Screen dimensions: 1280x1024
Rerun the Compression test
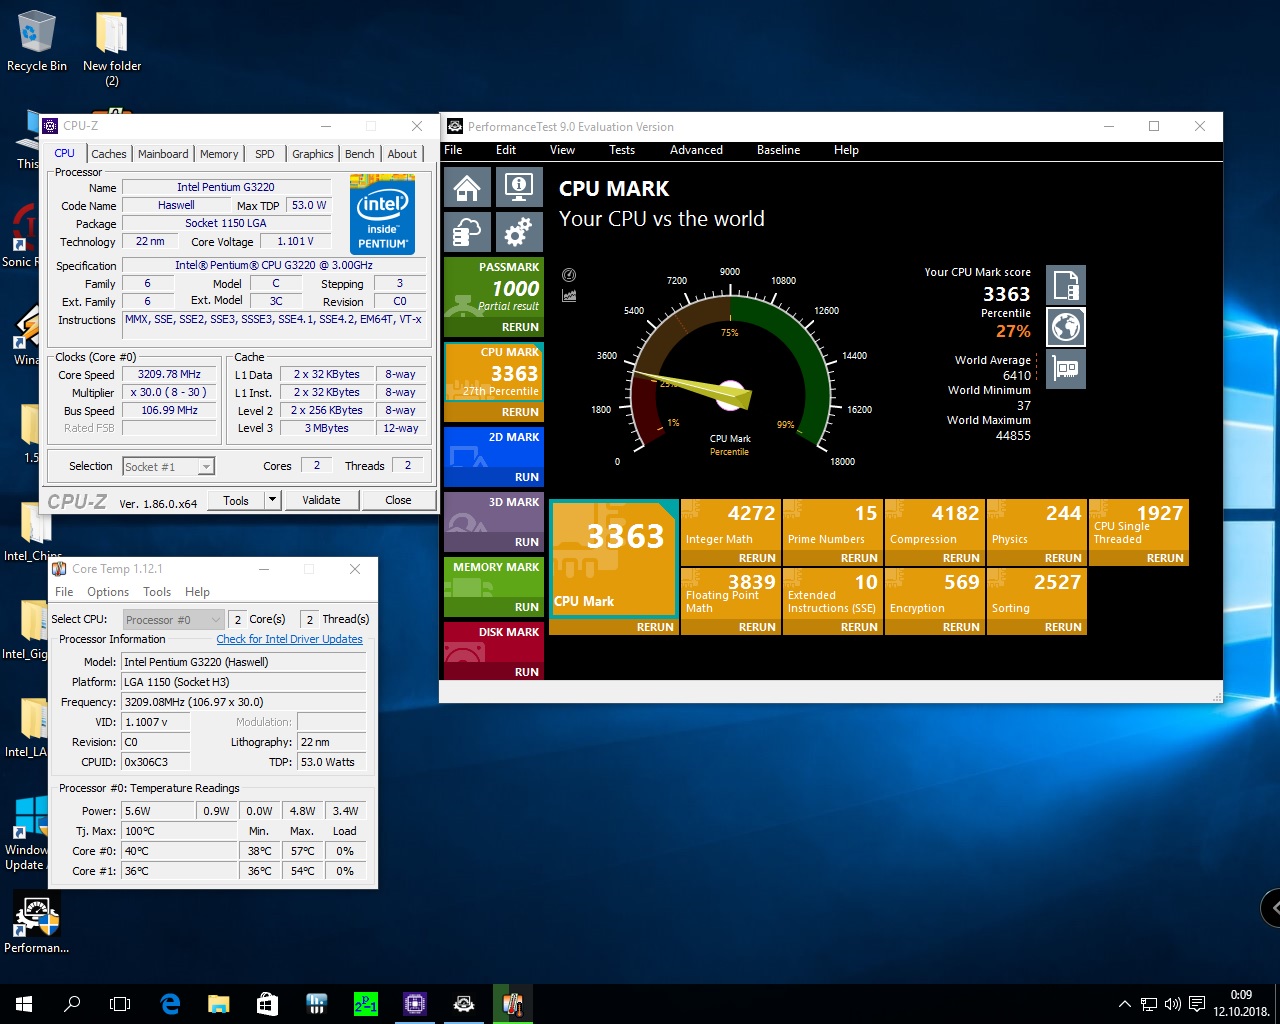point(961,558)
